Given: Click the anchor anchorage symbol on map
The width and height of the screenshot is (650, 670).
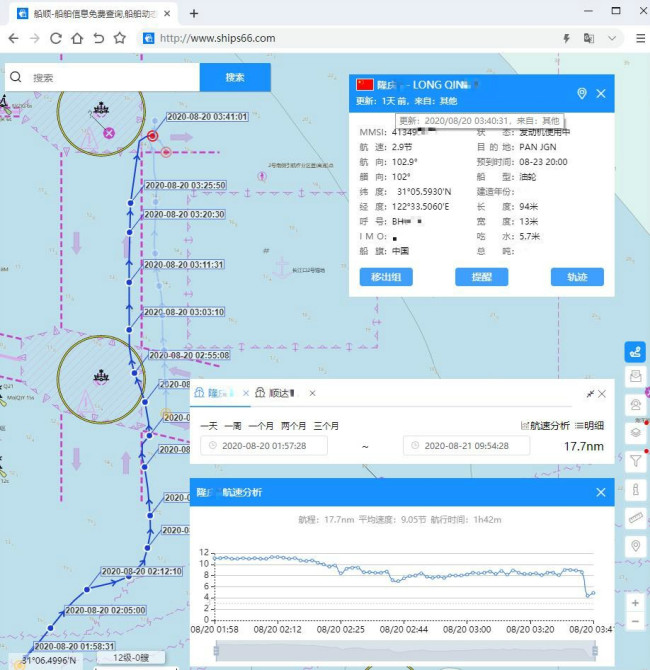Looking at the screenshot, I should pos(281,268).
